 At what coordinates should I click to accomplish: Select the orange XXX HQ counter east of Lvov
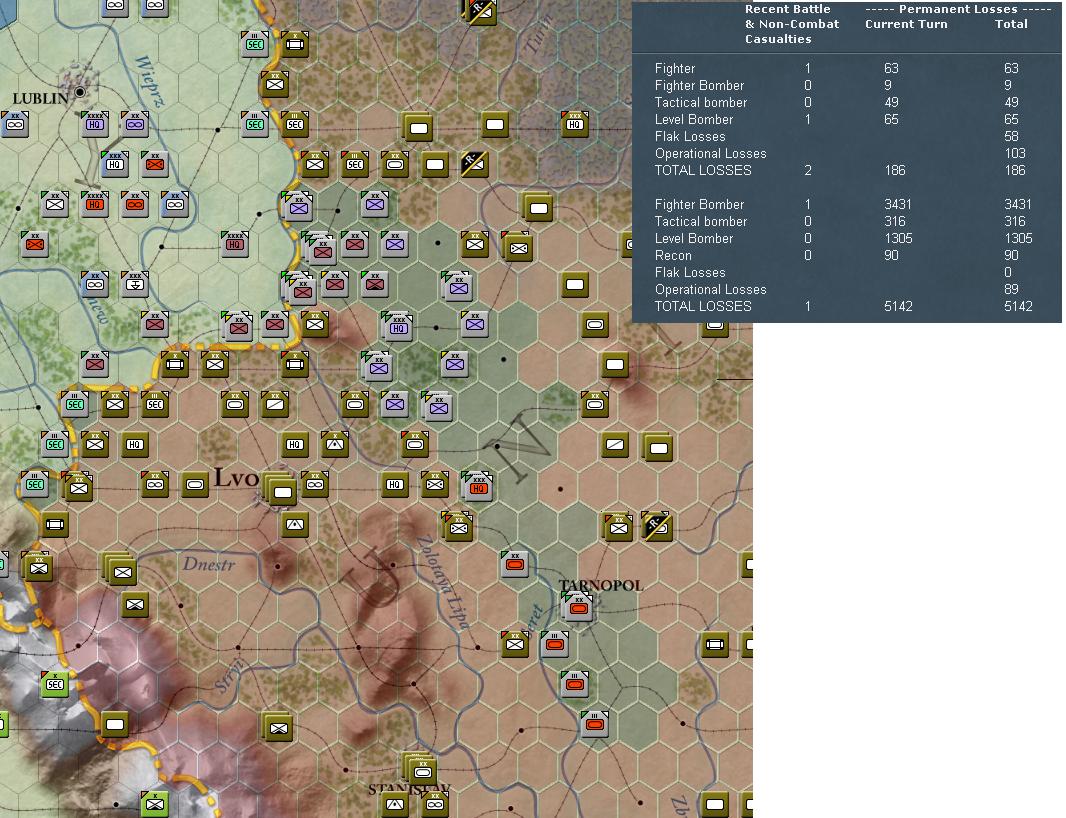tap(478, 488)
